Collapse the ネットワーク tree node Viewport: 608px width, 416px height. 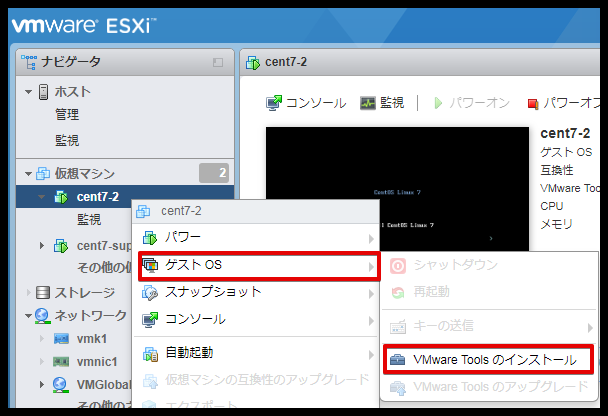(28, 316)
